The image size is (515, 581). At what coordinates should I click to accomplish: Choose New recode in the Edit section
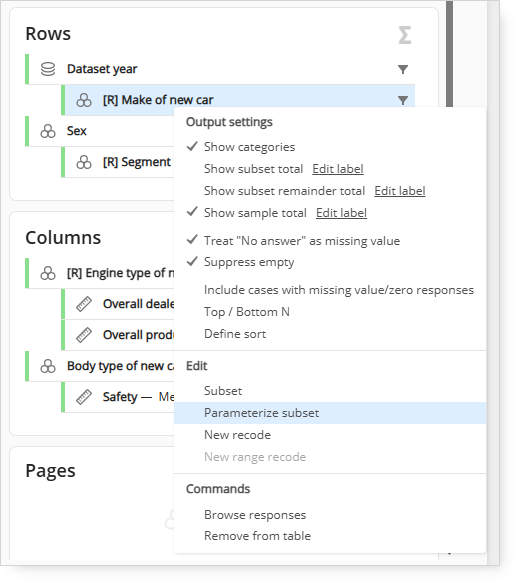(237, 435)
